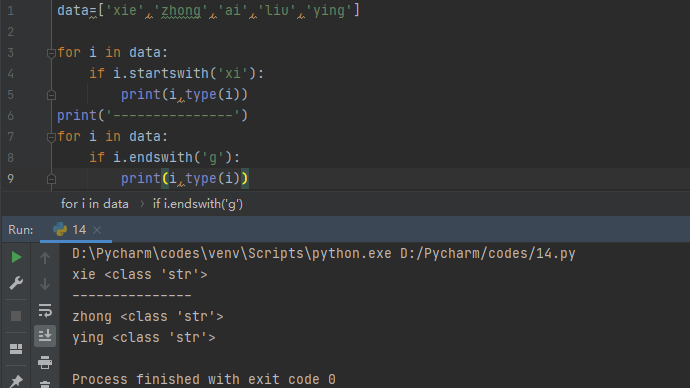
Task: Click the print dashes statement on line 6
Action: [x=153, y=115]
